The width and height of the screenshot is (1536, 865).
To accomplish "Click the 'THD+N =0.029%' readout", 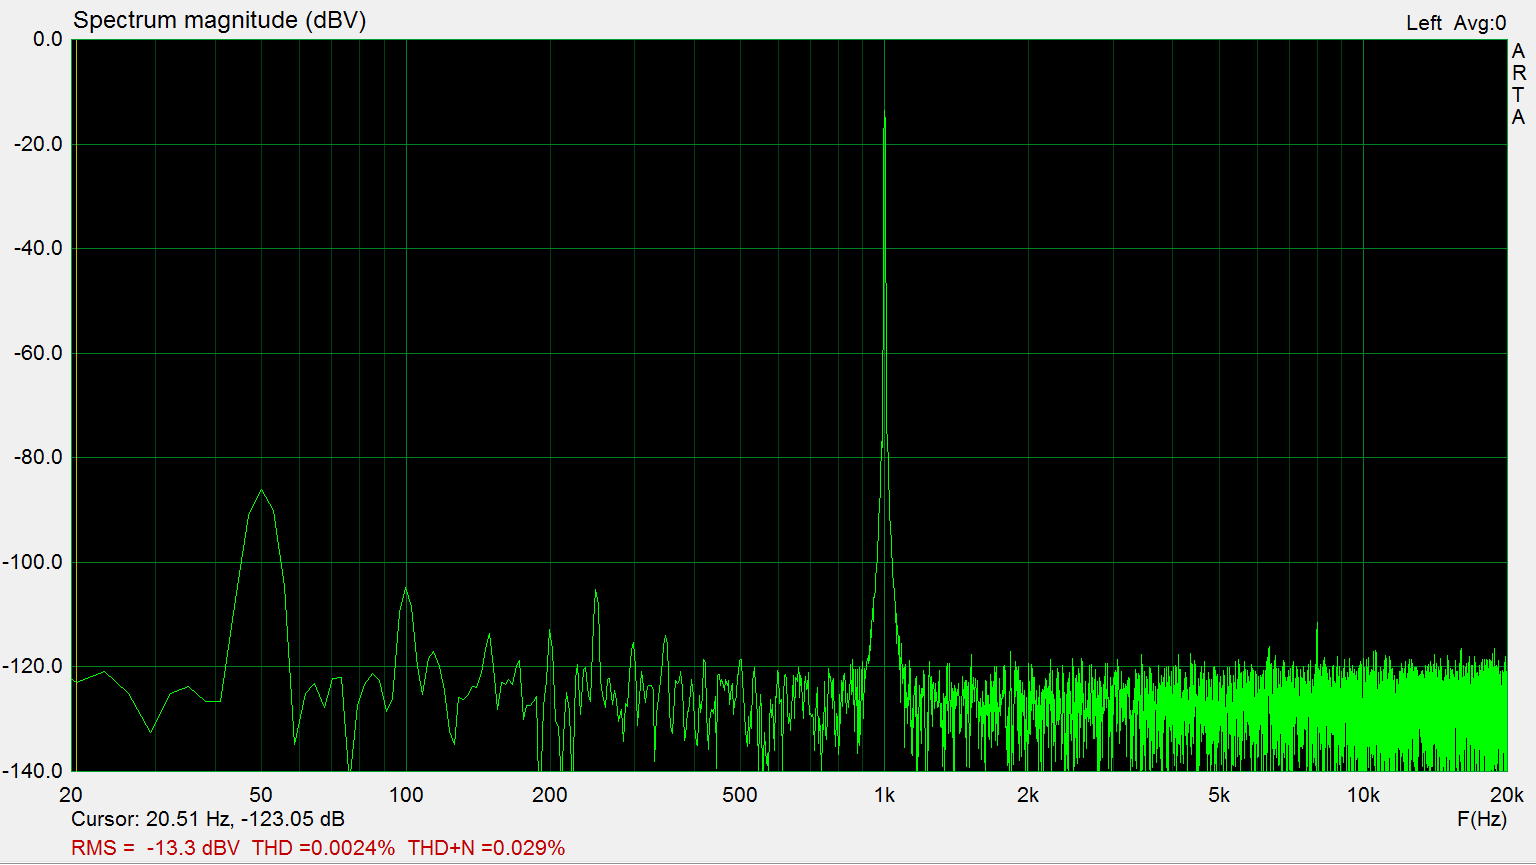I will pos(486,848).
